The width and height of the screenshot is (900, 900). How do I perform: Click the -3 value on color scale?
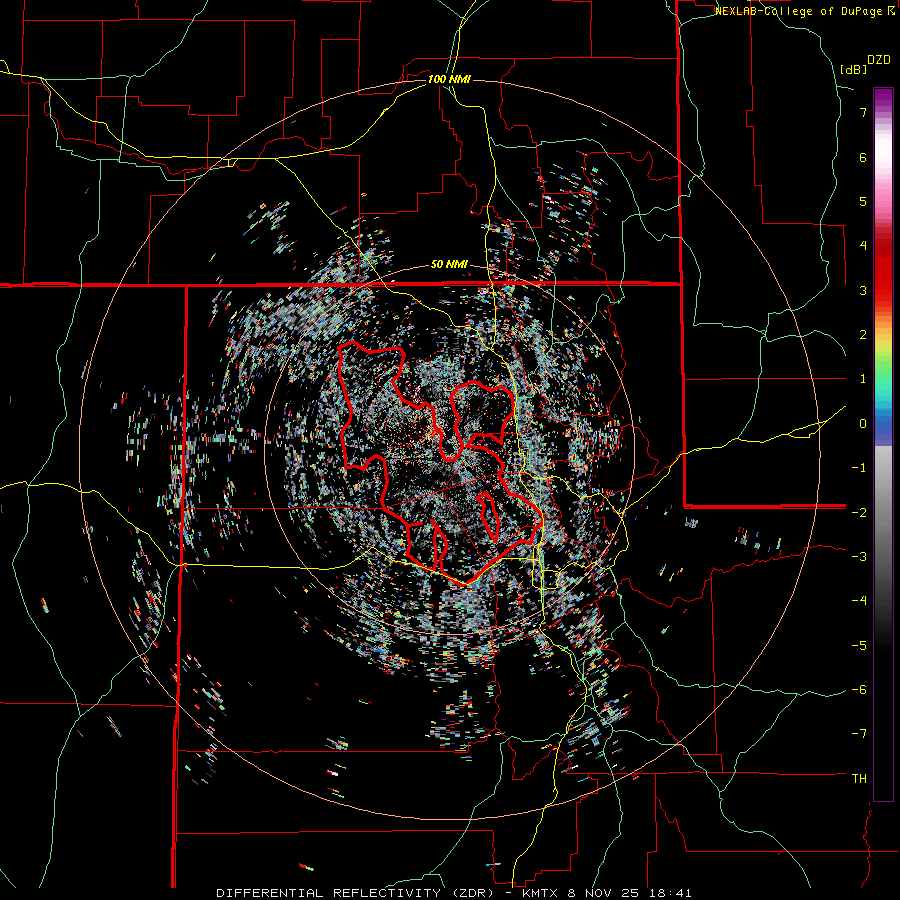point(859,557)
